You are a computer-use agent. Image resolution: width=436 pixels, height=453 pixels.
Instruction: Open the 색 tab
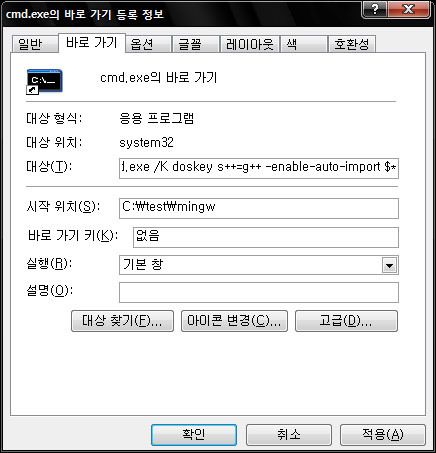point(304,44)
